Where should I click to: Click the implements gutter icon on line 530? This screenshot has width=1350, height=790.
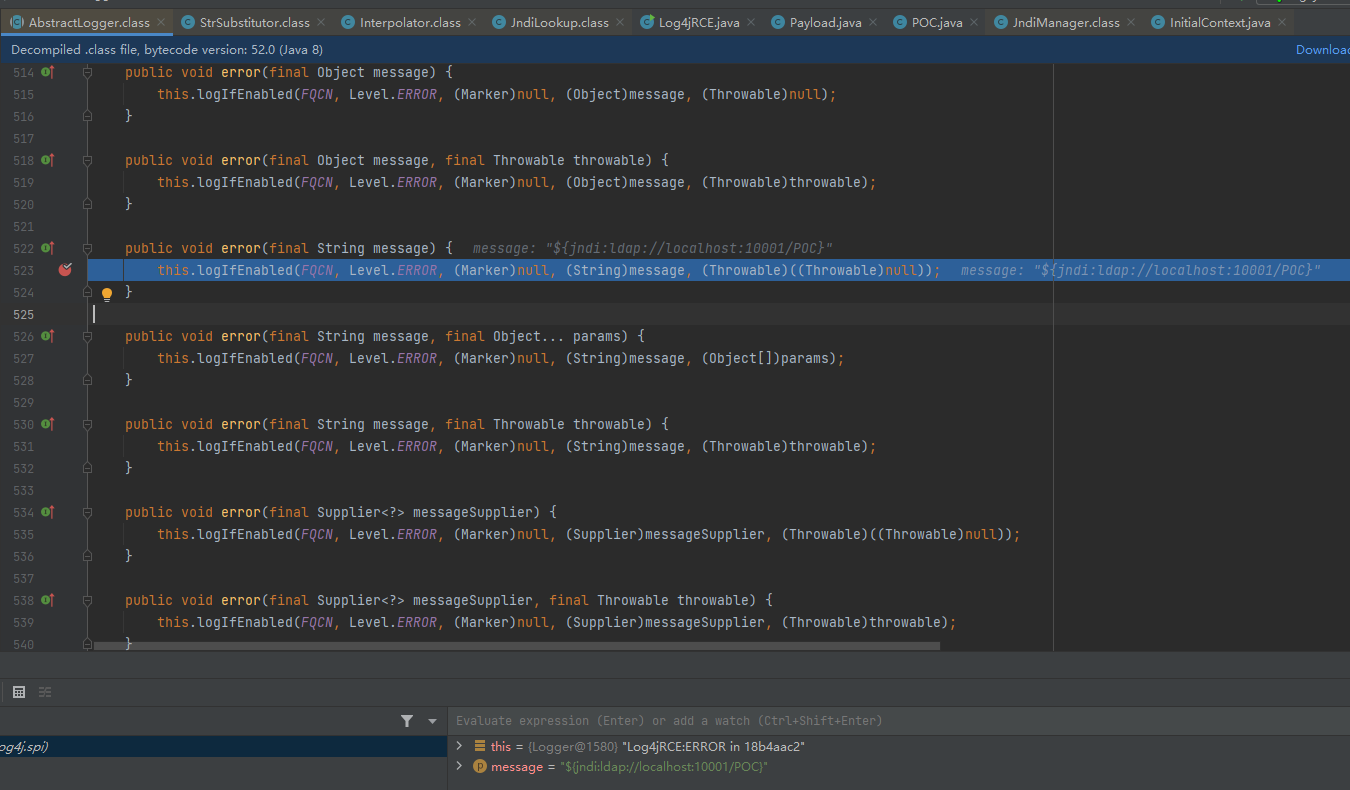tap(47, 424)
